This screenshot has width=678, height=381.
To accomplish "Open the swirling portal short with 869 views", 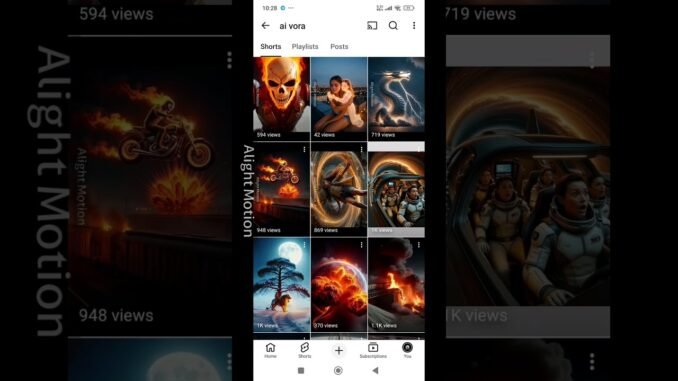I will click(339, 189).
